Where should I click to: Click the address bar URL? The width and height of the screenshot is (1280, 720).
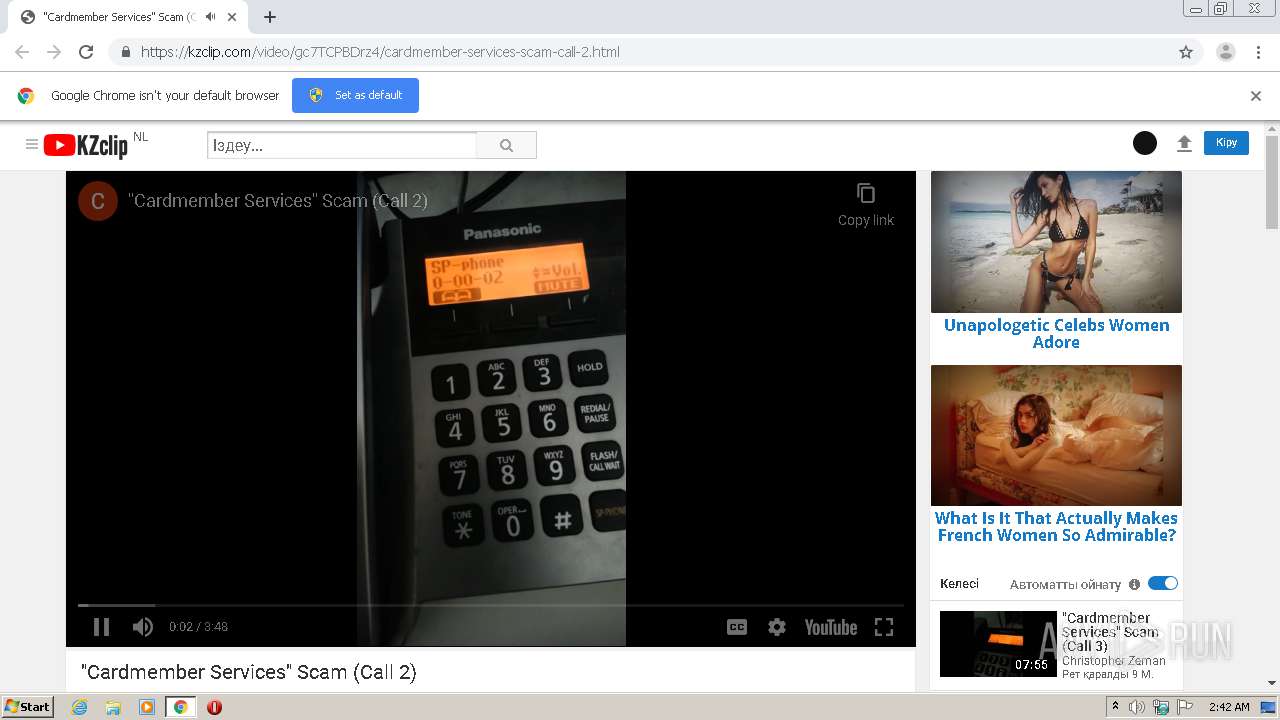(380, 52)
